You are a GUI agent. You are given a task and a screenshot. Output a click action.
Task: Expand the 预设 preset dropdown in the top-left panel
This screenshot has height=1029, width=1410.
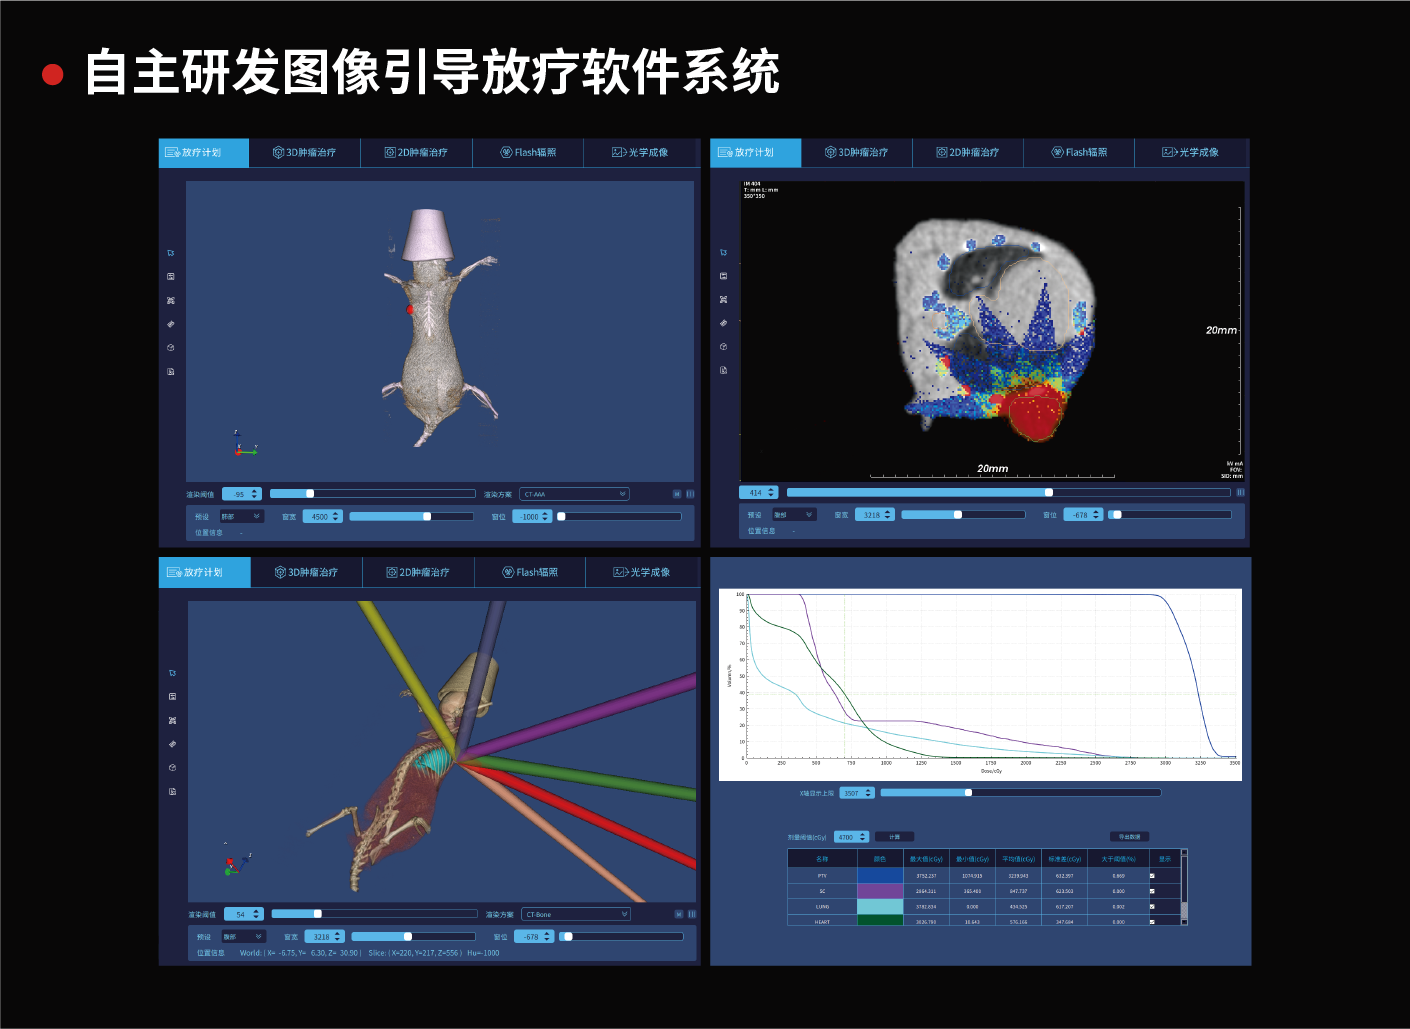point(241,517)
